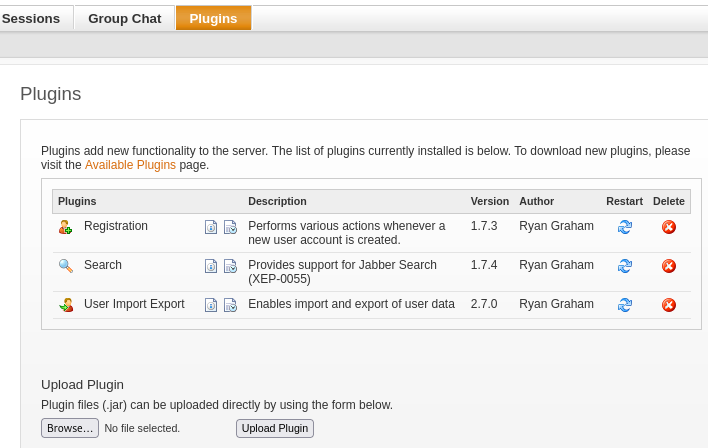Open the Group Chat tab

pyautogui.click(x=124, y=18)
